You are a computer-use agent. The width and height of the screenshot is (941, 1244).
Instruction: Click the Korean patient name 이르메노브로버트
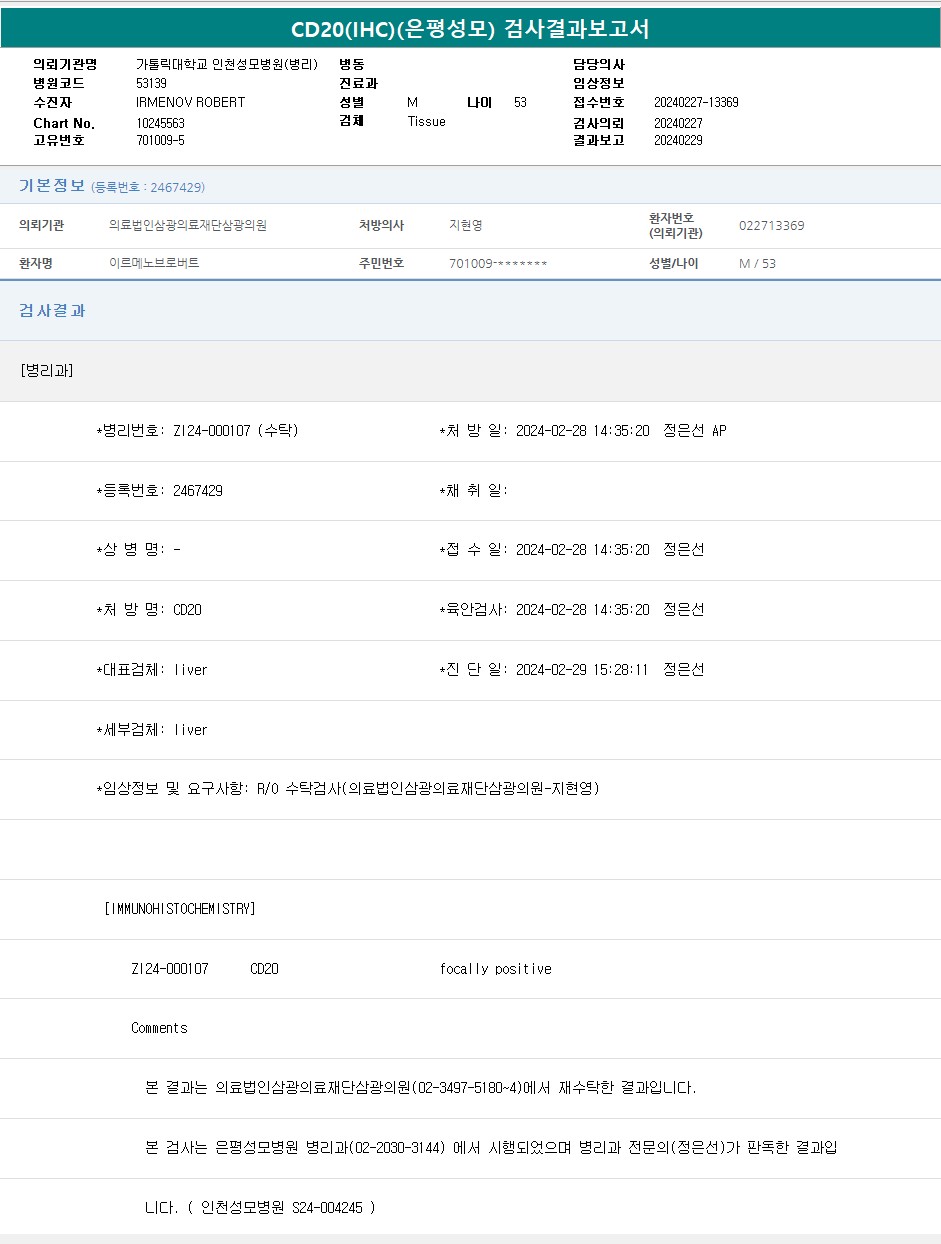[154, 264]
